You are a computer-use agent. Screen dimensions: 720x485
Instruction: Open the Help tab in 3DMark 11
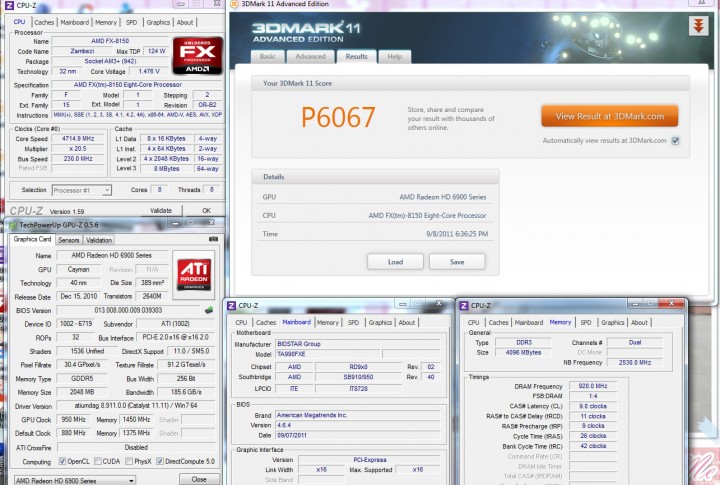[394, 56]
